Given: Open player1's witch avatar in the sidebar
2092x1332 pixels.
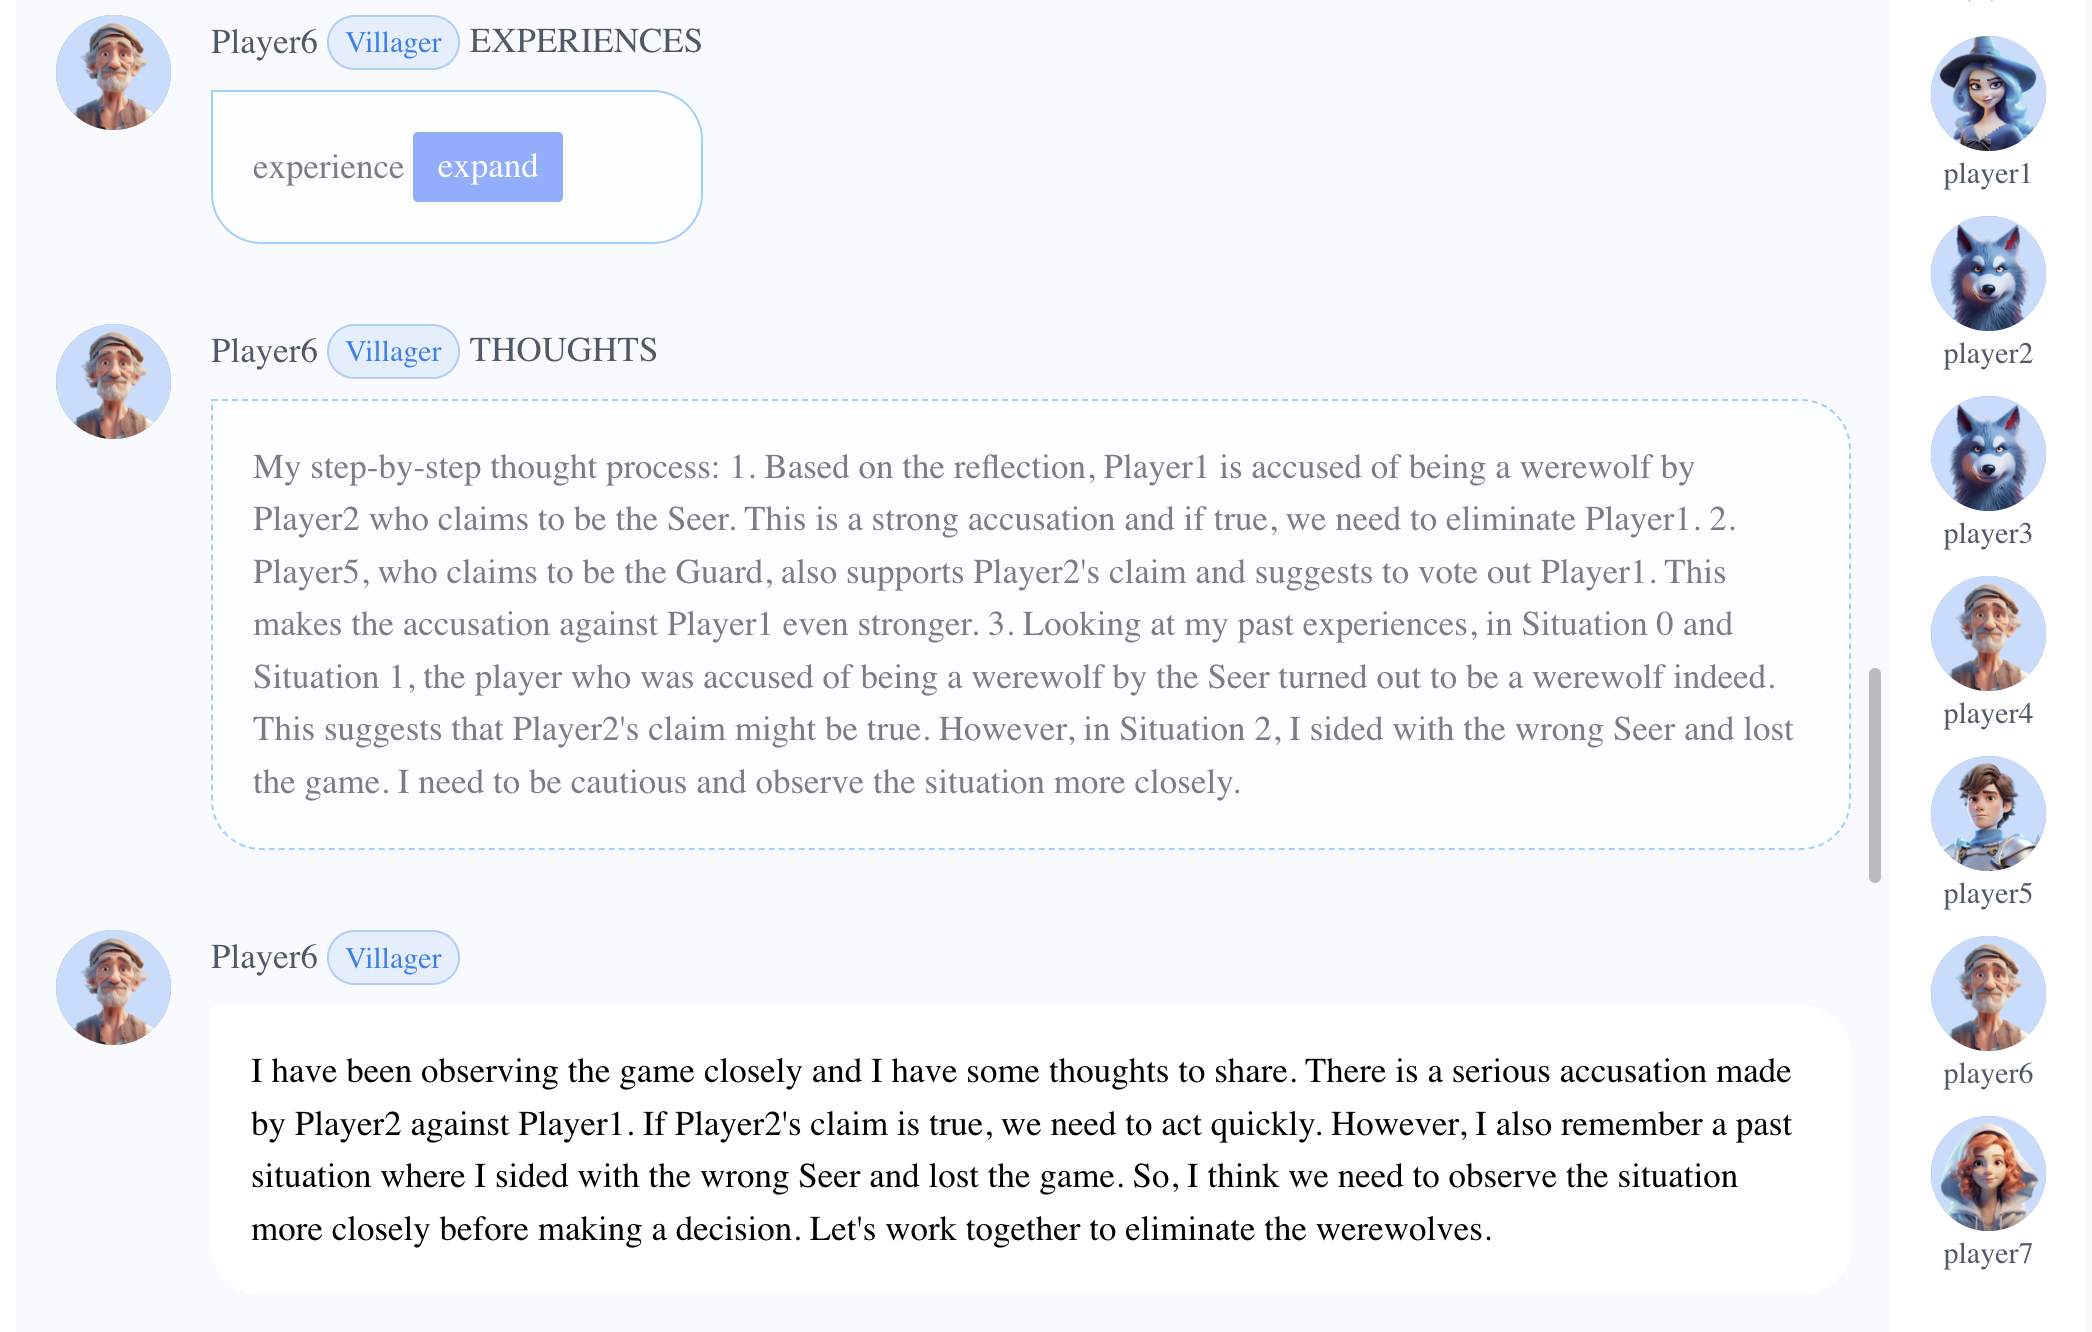Looking at the screenshot, I should click(x=1988, y=92).
